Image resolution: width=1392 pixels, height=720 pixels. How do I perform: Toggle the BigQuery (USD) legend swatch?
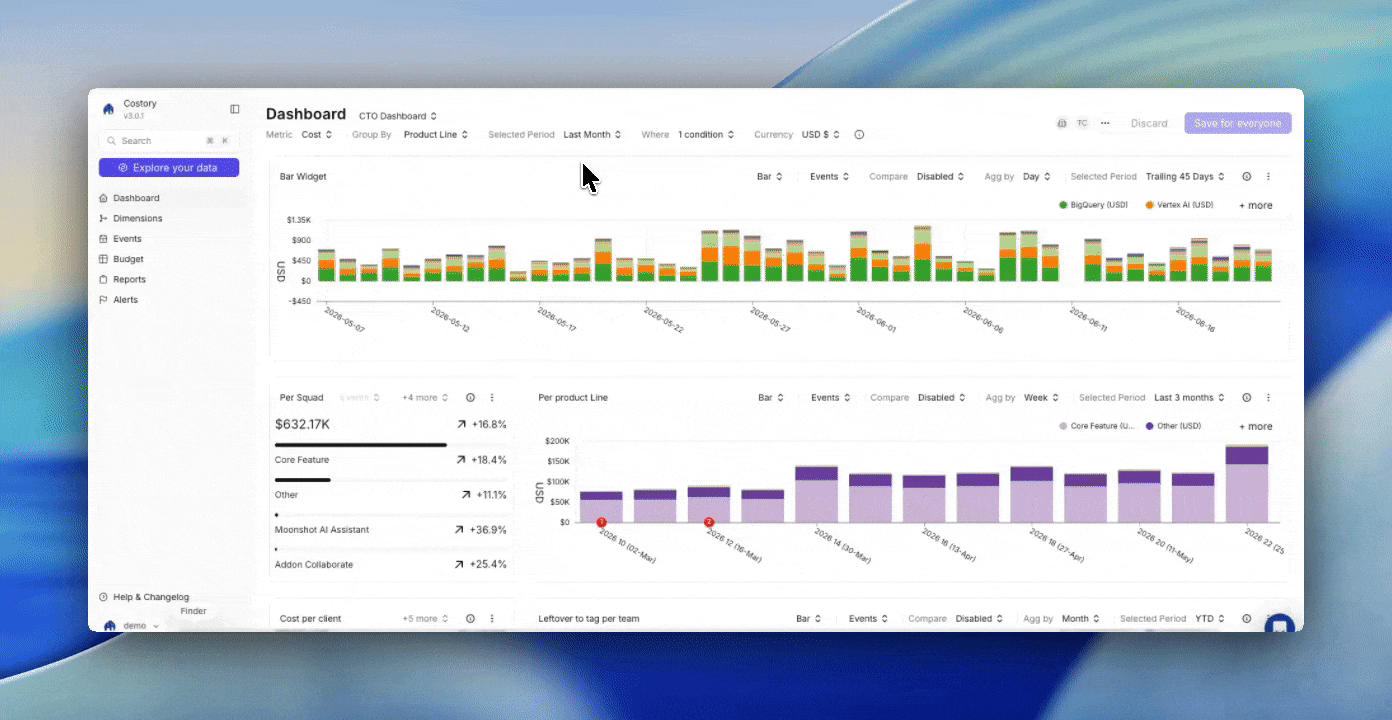[x=1063, y=204]
